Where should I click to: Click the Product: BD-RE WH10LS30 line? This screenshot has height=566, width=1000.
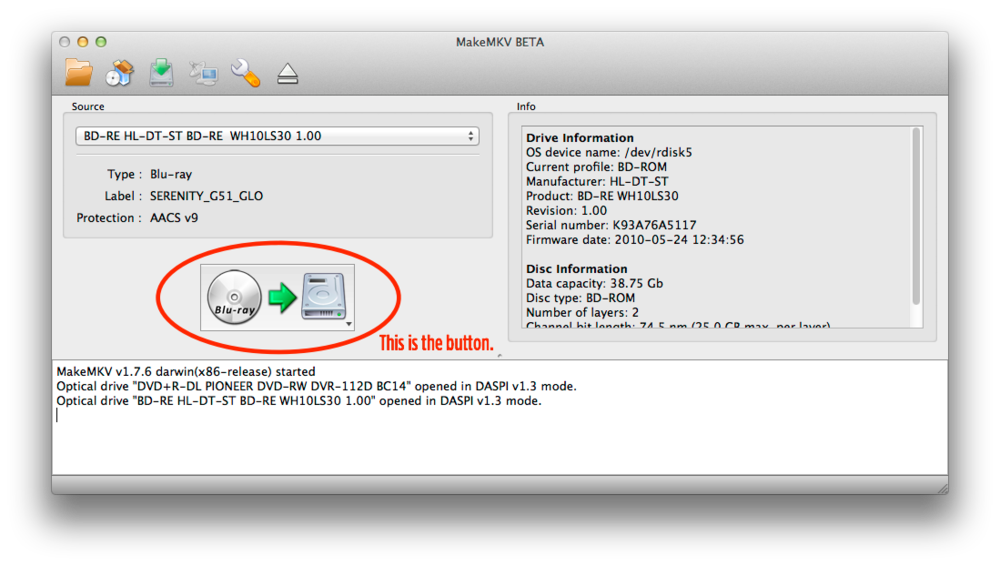pyautogui.click(x=602, y=196)
